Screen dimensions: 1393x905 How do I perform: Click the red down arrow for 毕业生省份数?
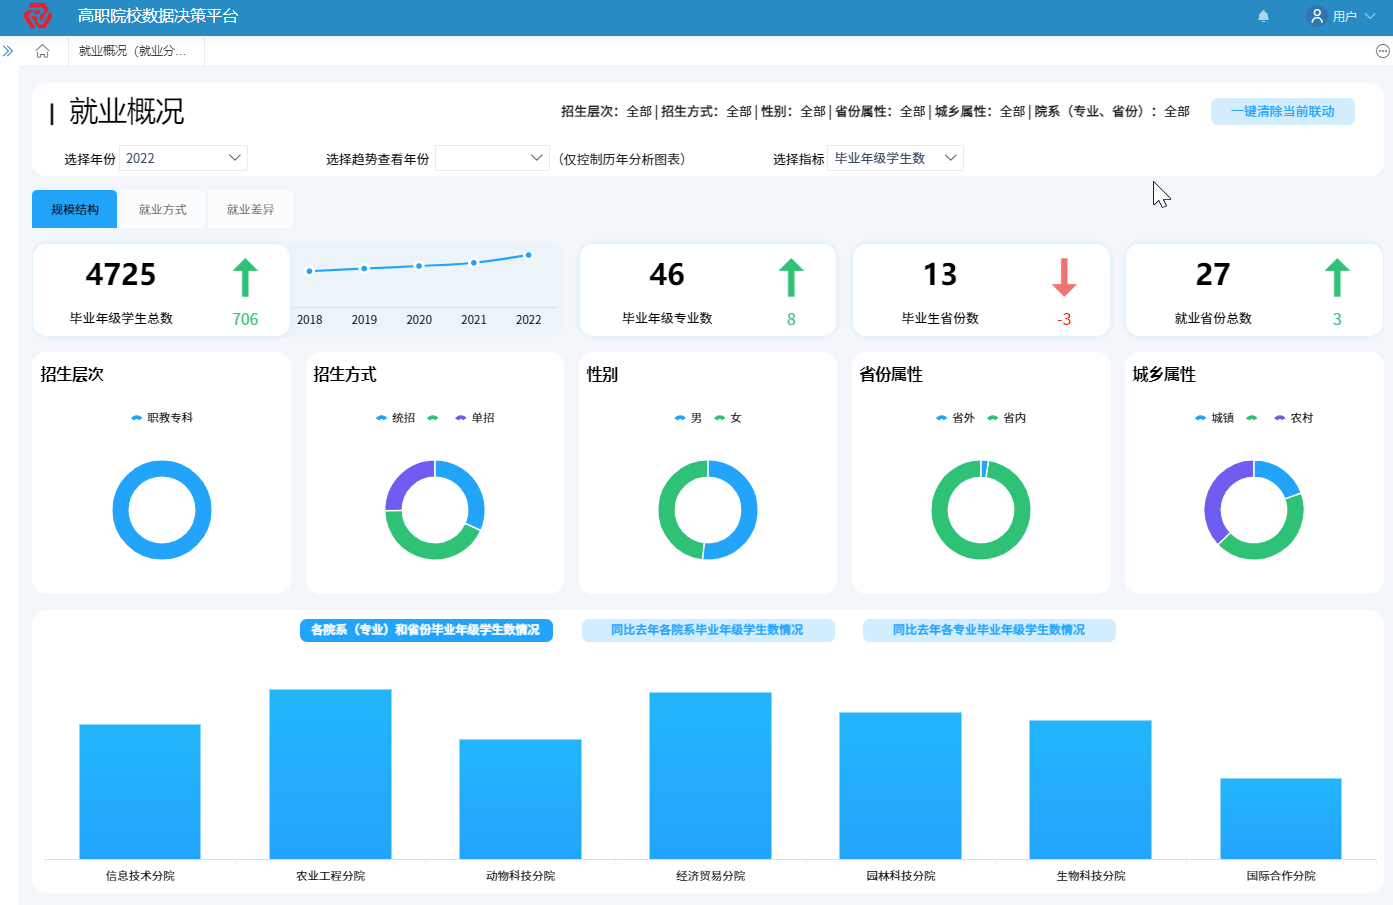[x=1064, y=278]
